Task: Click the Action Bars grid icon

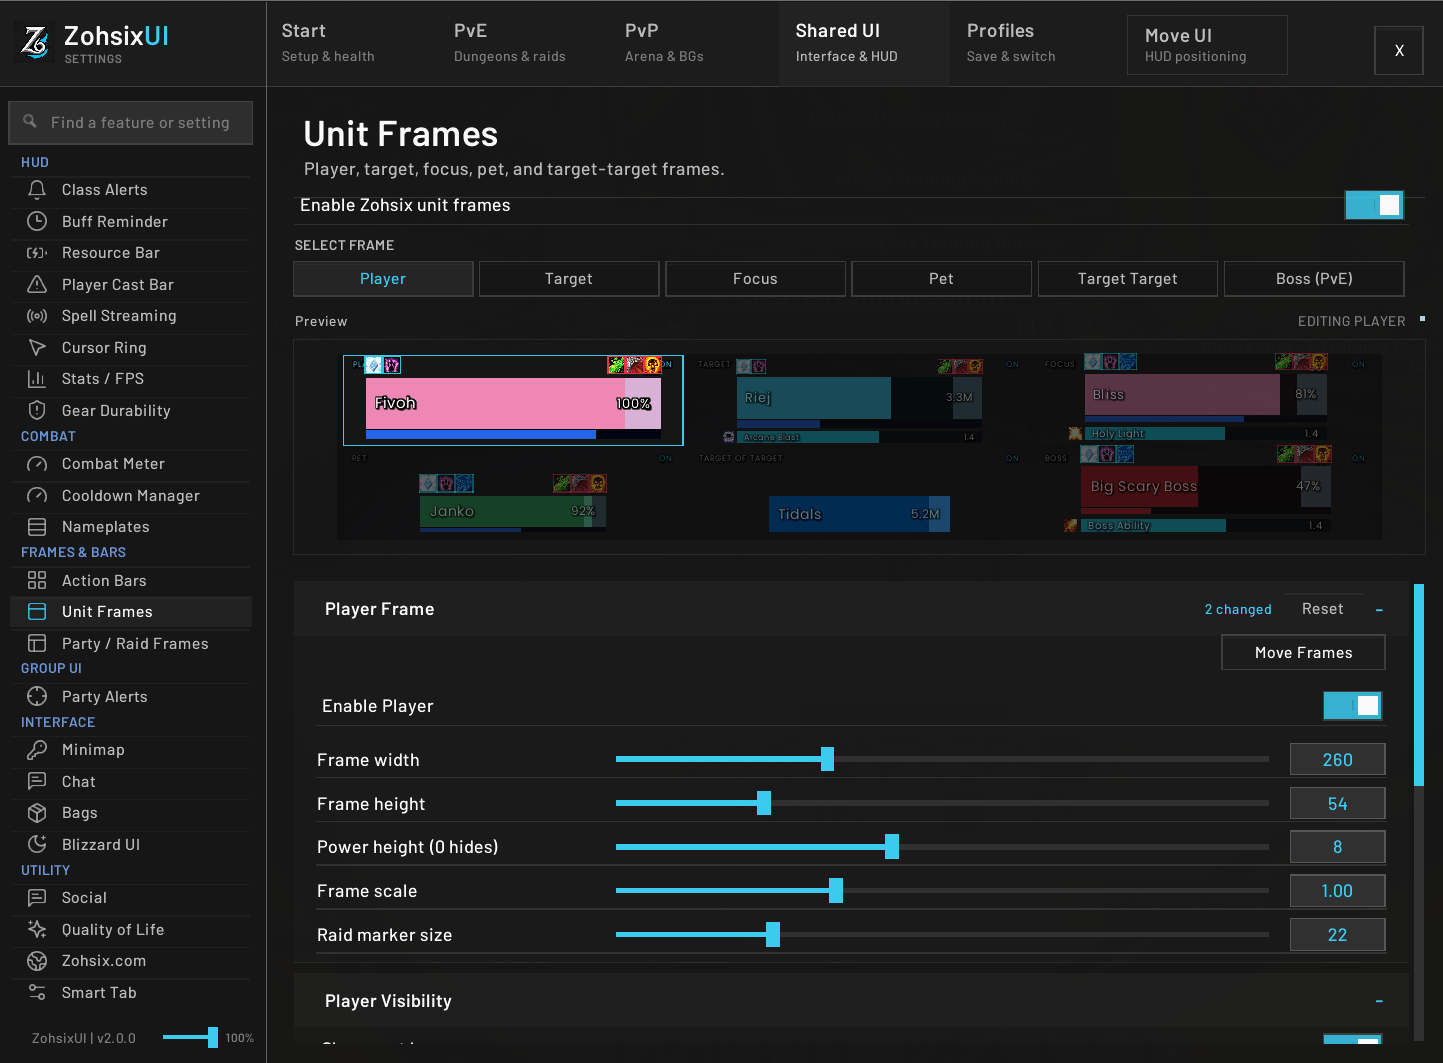Action: 37,580
